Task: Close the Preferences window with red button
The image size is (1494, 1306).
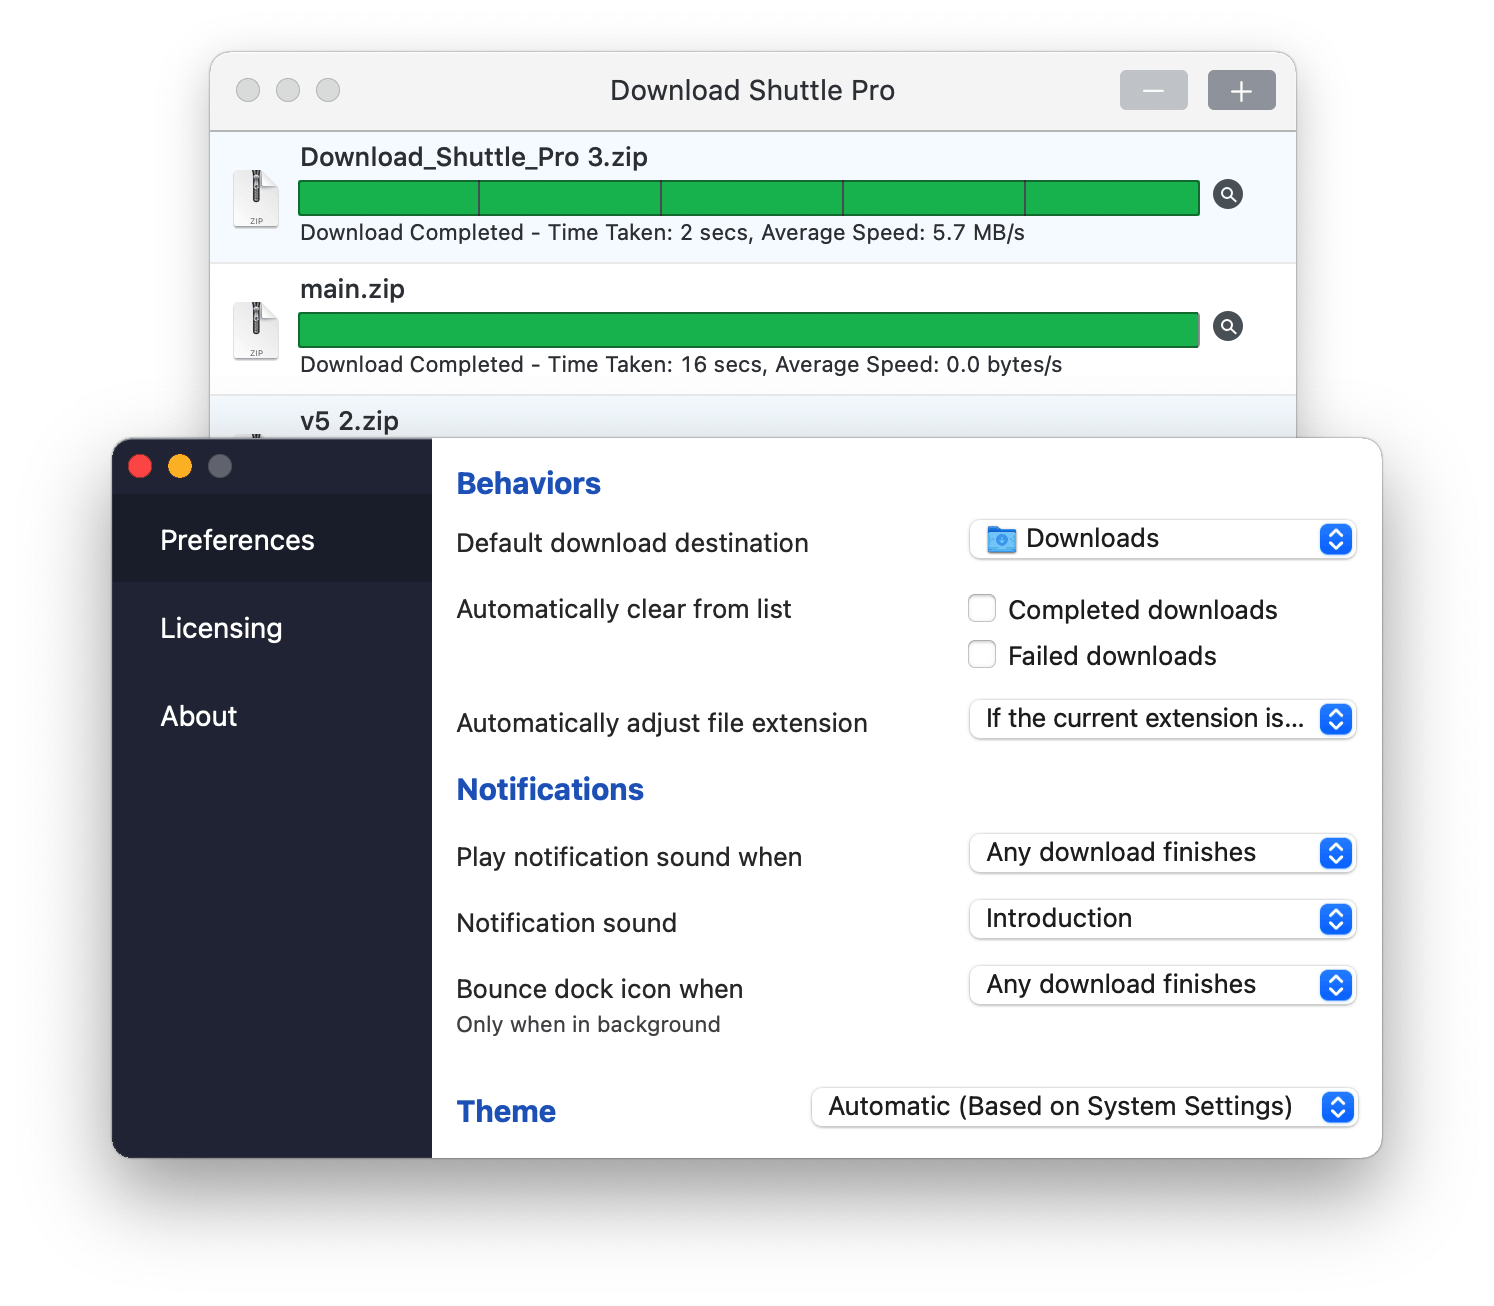Action: [x=140, y=466]
